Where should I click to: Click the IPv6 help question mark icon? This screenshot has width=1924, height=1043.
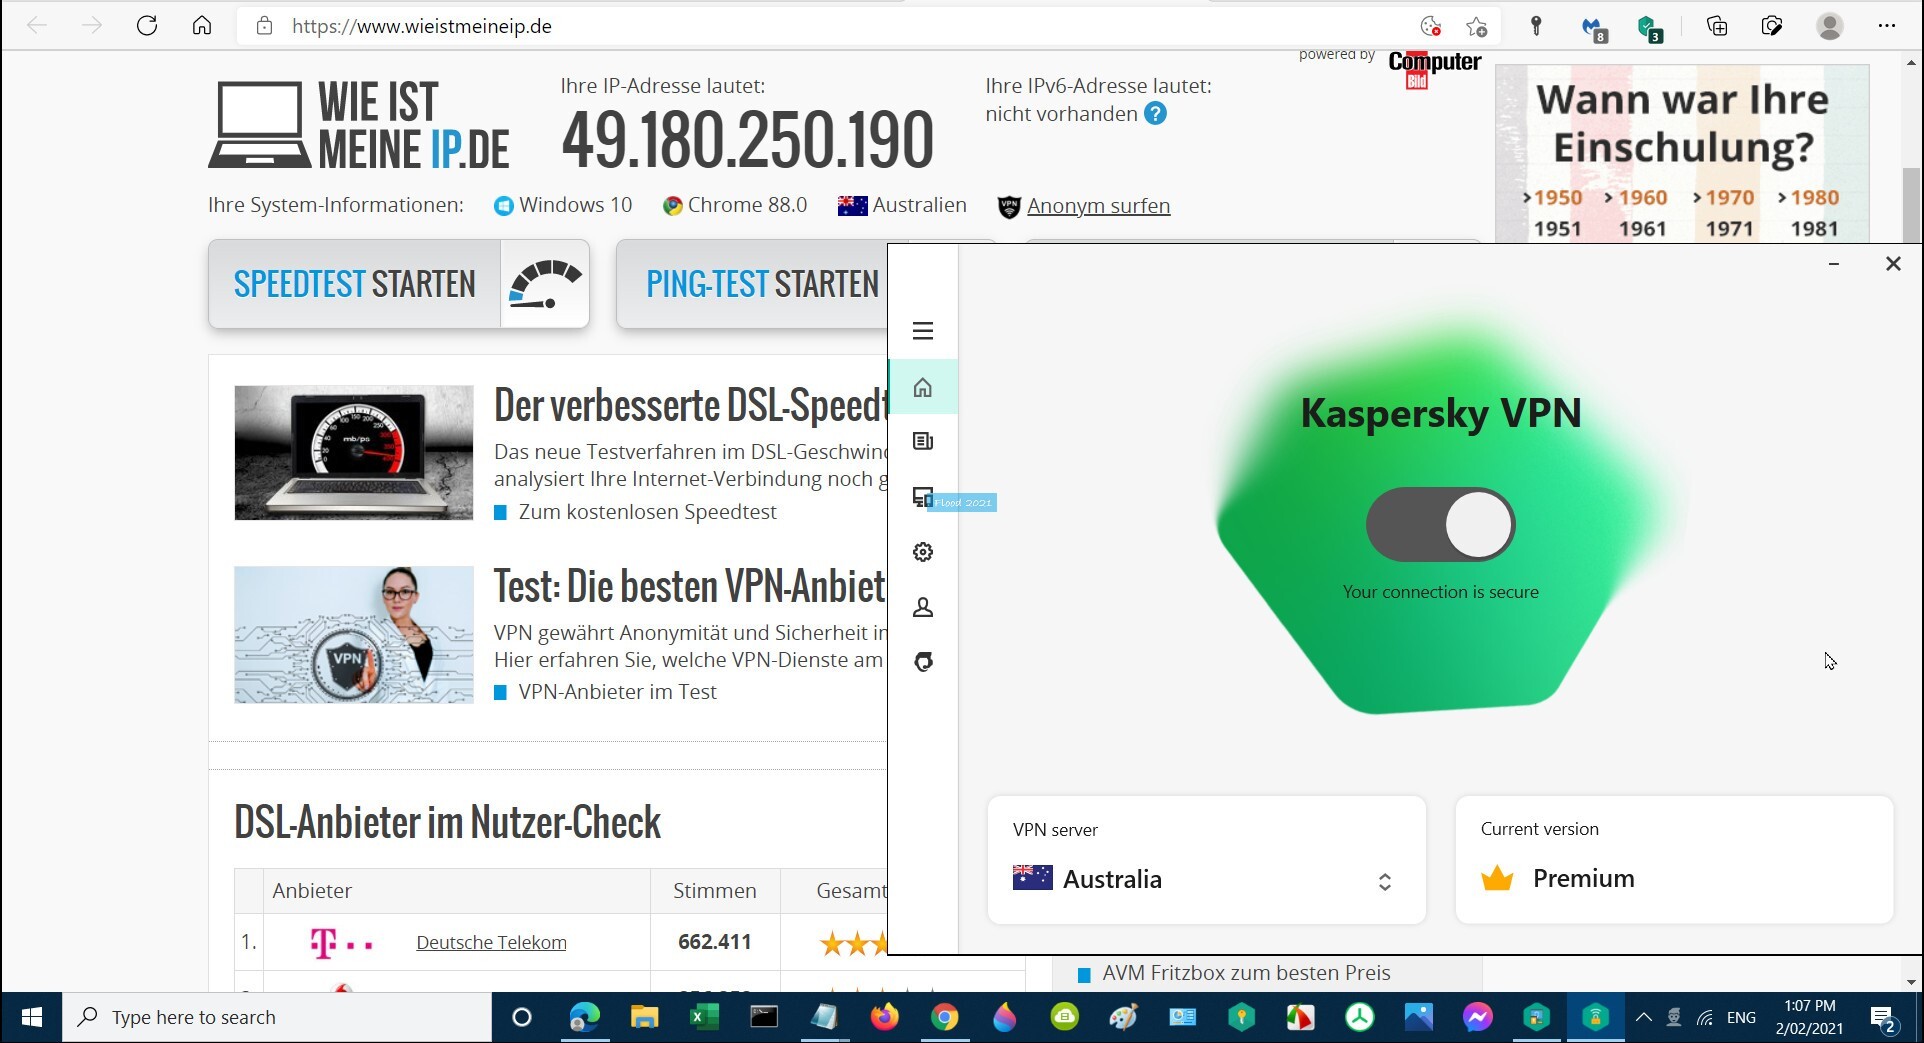click(x=1155, y=114)
